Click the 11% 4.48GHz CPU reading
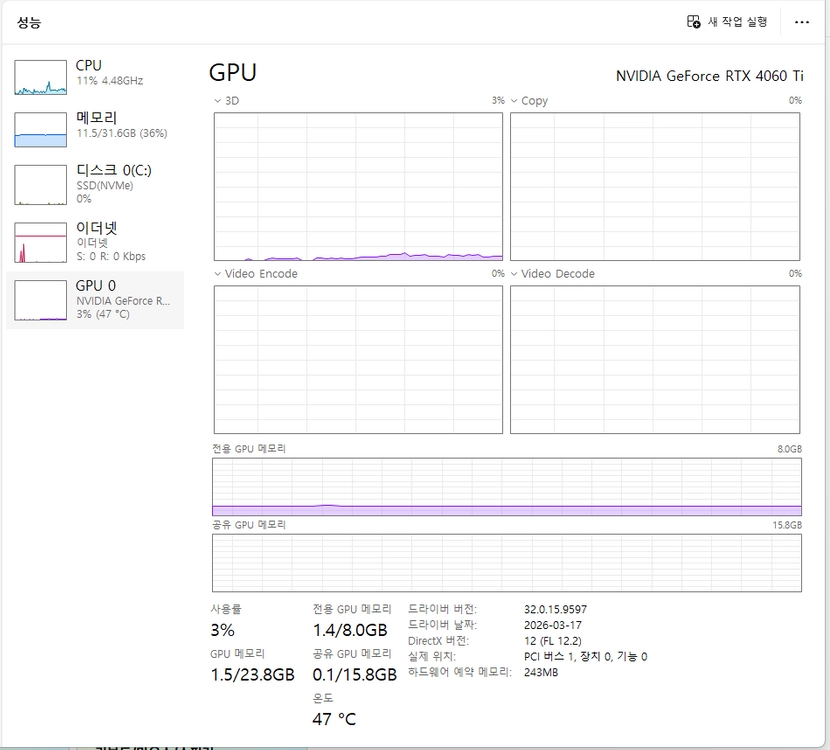Viewport: 830px width, 750px height. click(x=110, y=80)
